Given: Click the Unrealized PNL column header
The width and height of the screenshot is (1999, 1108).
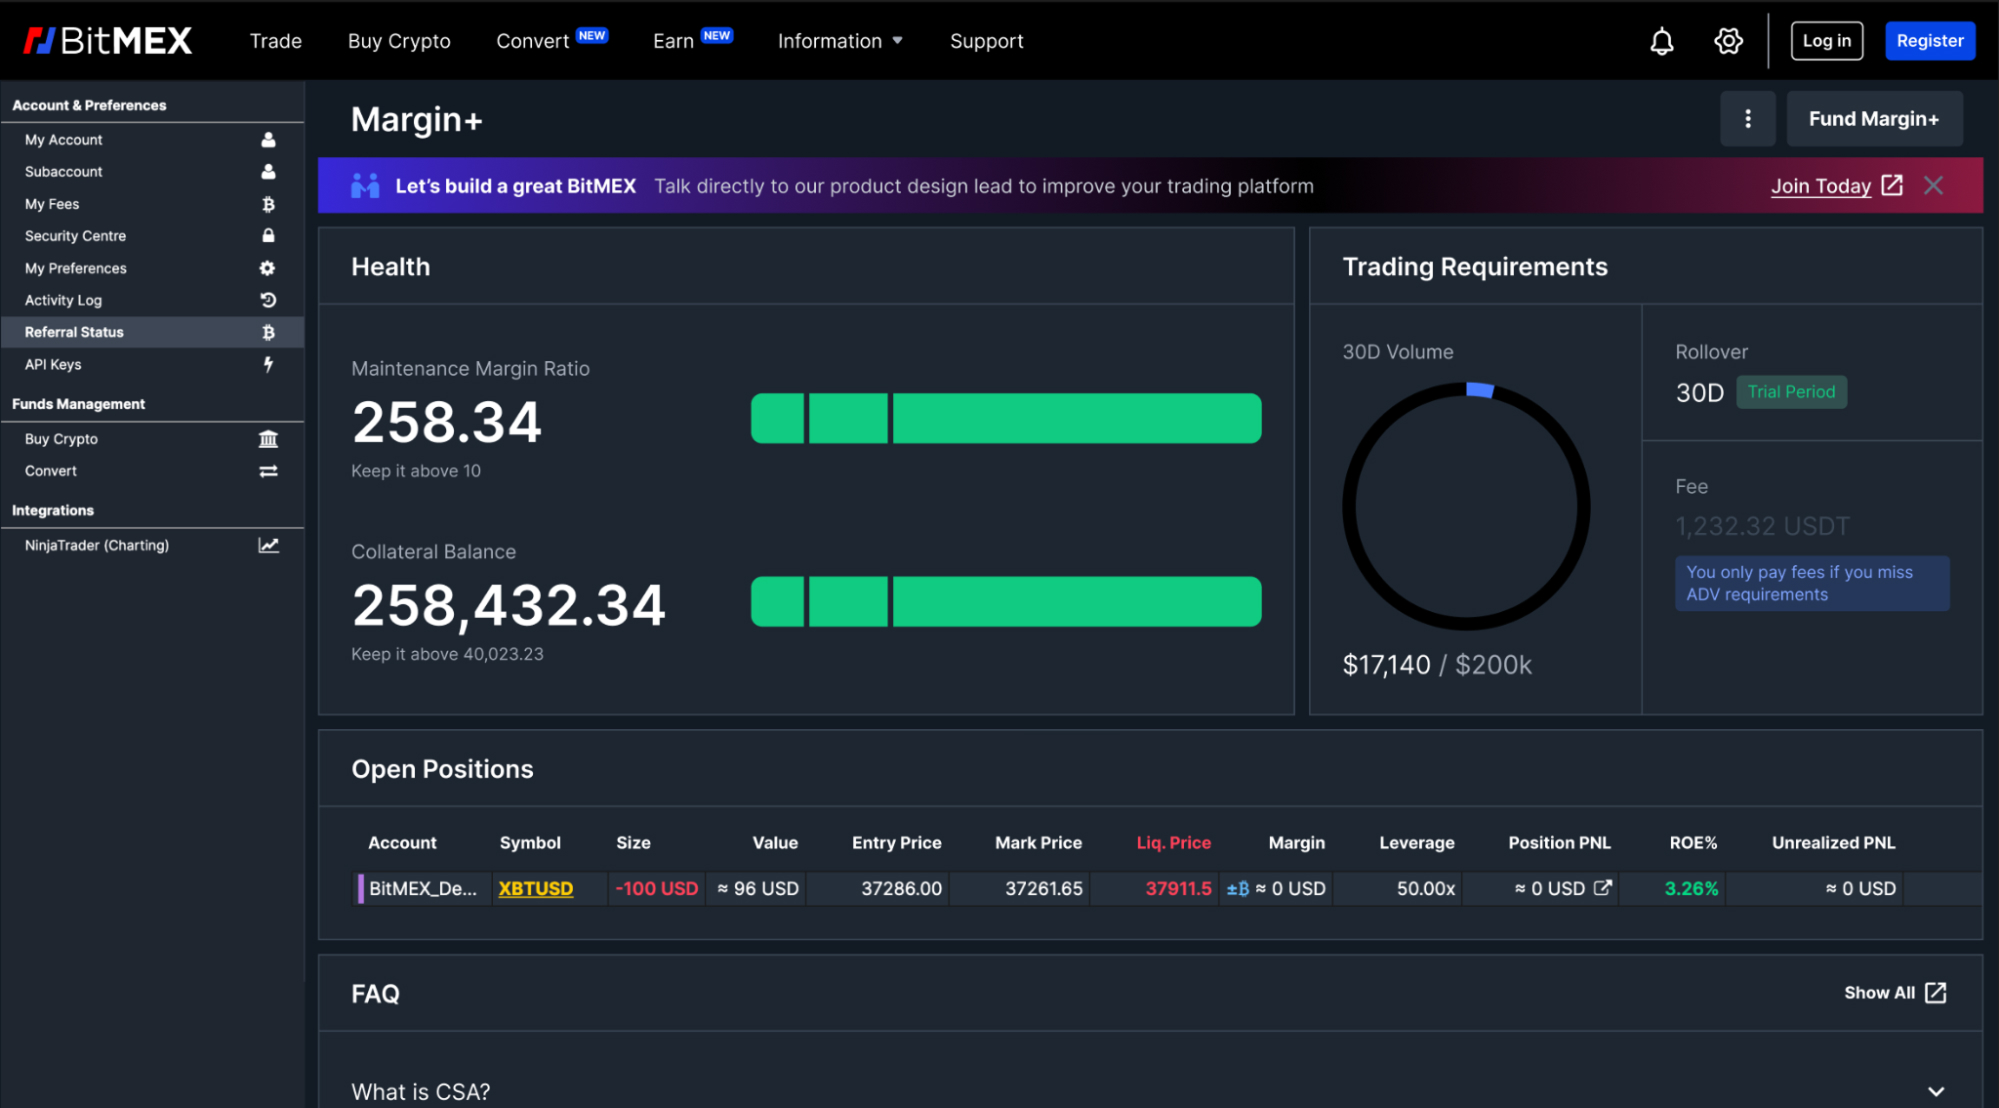Looking at the screenshot, I should tap(1833, 843).
